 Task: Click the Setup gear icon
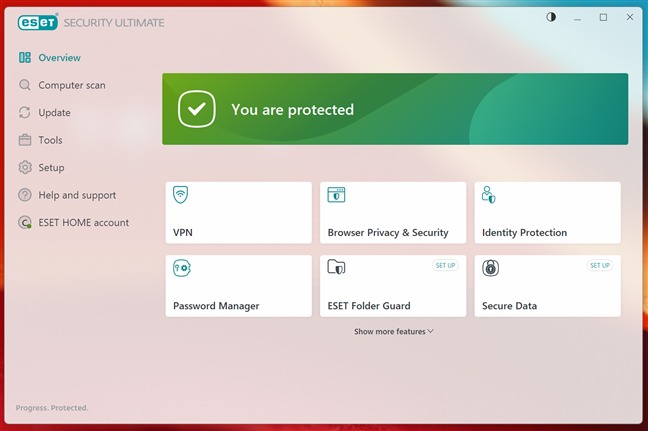(25, 167)
